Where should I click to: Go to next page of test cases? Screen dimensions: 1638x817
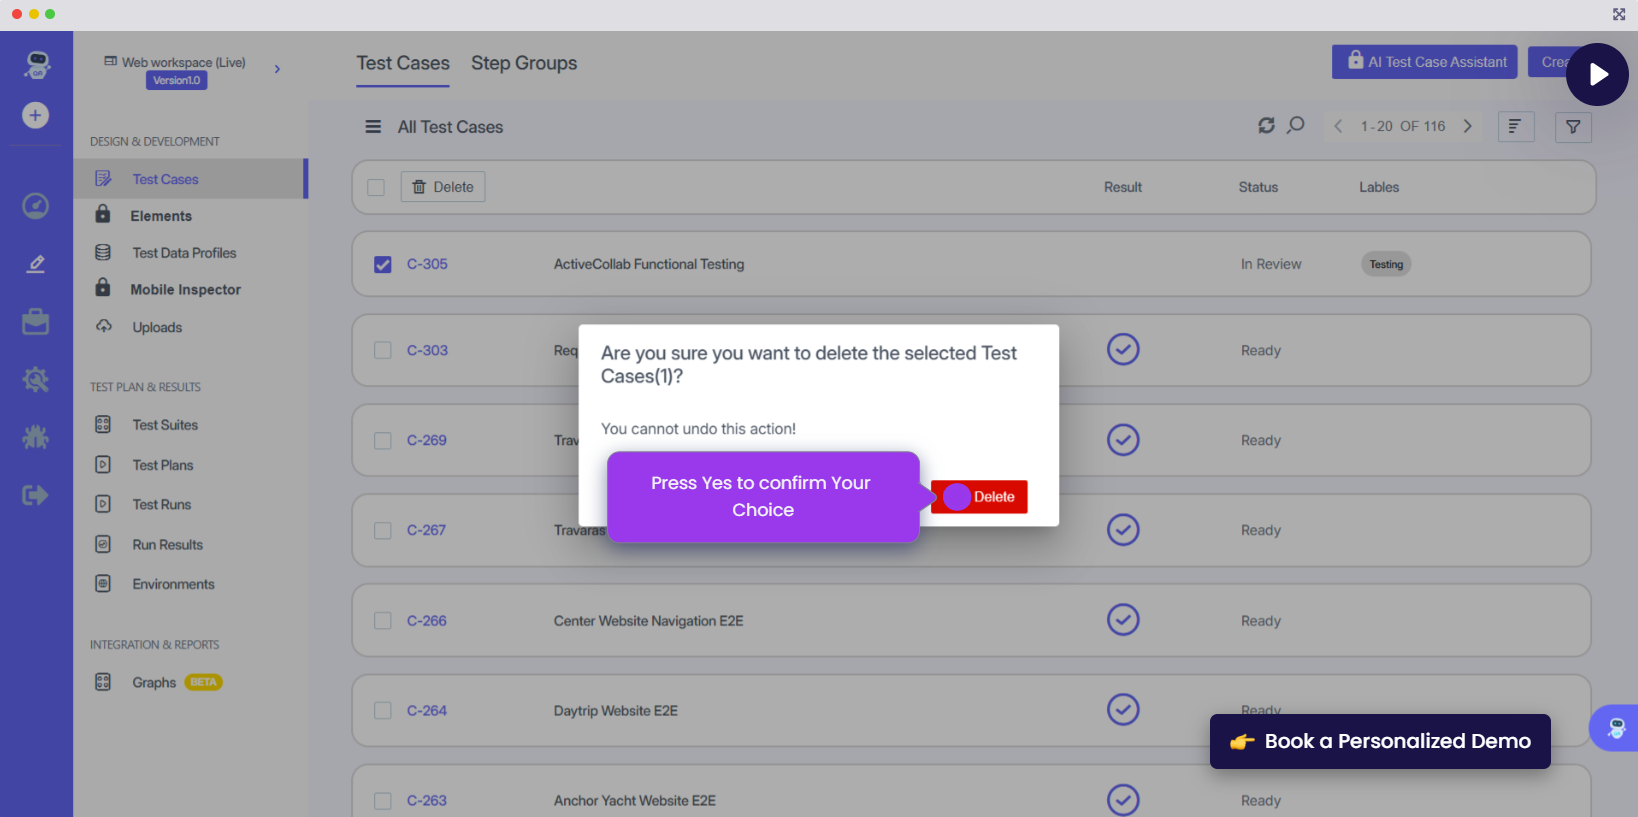[x=1468, y=126]
